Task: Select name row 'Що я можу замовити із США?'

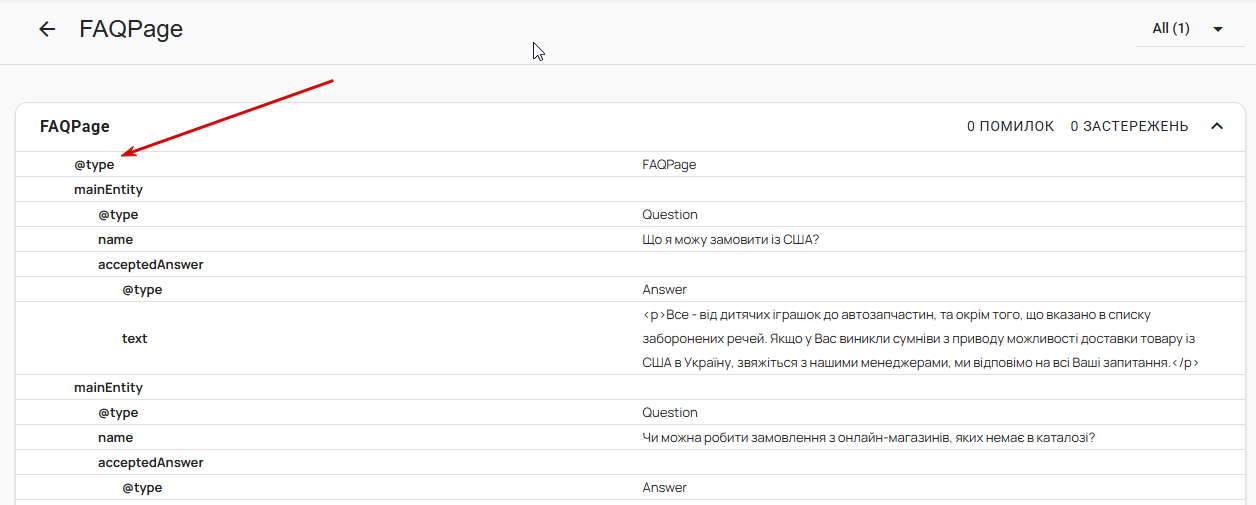Action: pos(731,240)
